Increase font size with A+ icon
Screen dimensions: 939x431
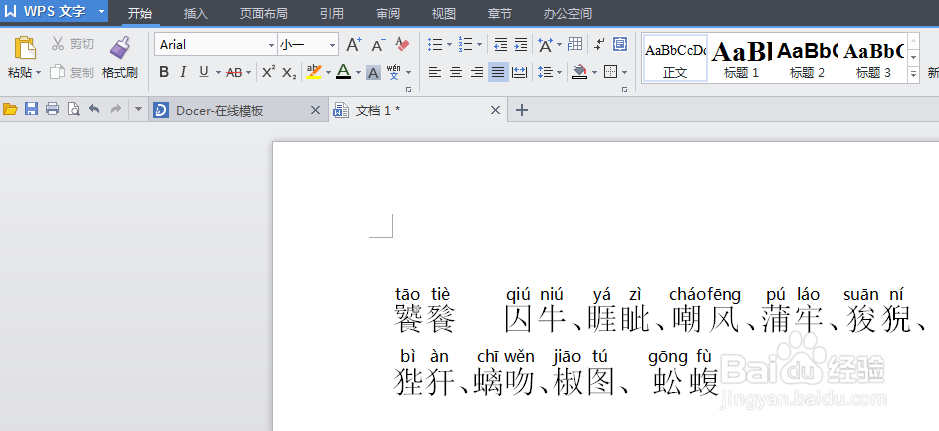point(355,44)
